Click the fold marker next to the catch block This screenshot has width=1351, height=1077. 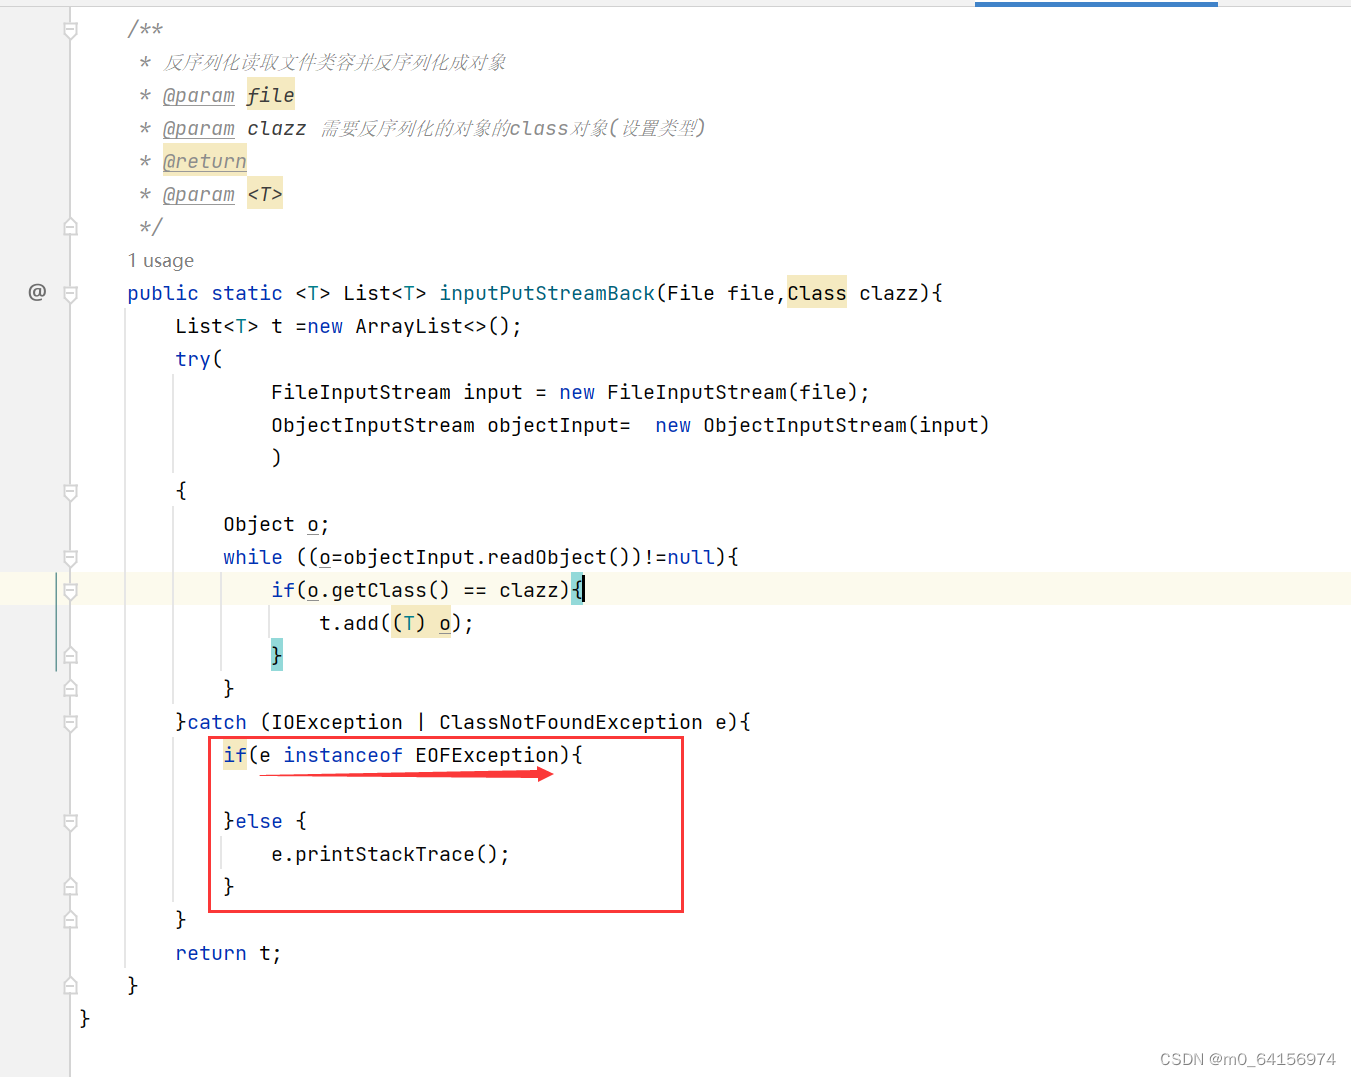[70, 724]
